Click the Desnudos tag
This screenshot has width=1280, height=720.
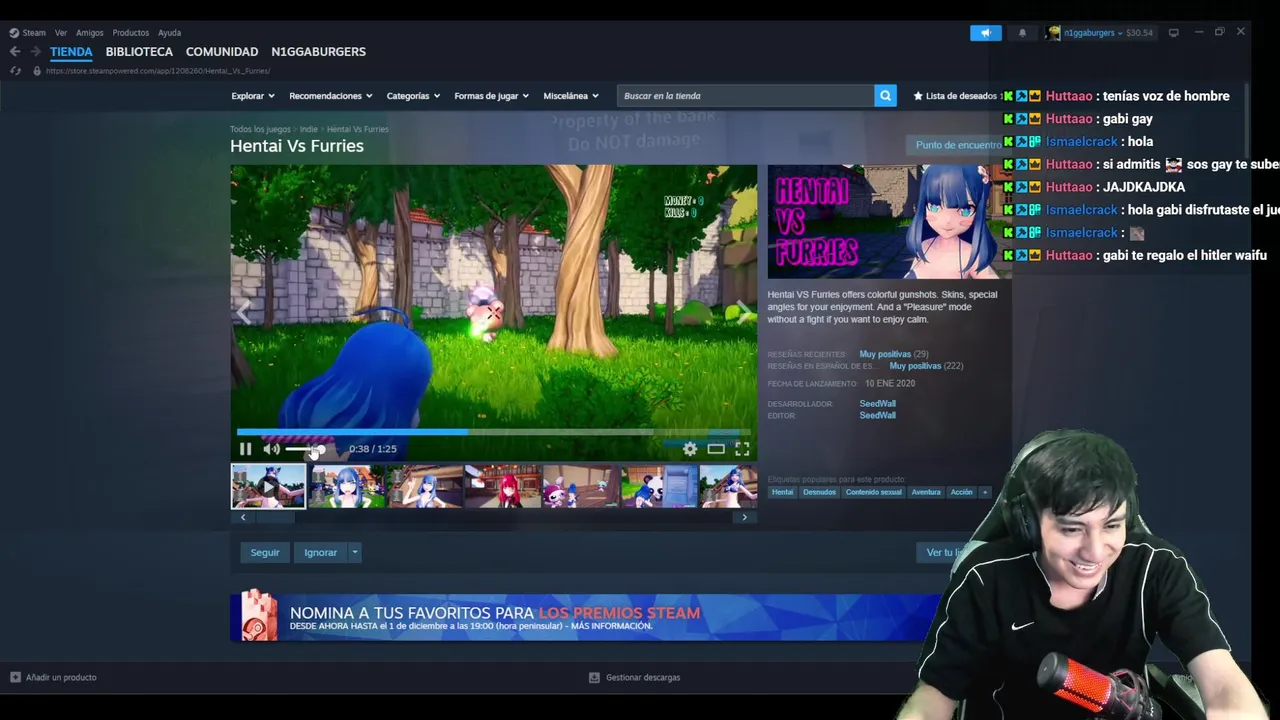pyautogui.click(x=819, y=492)
